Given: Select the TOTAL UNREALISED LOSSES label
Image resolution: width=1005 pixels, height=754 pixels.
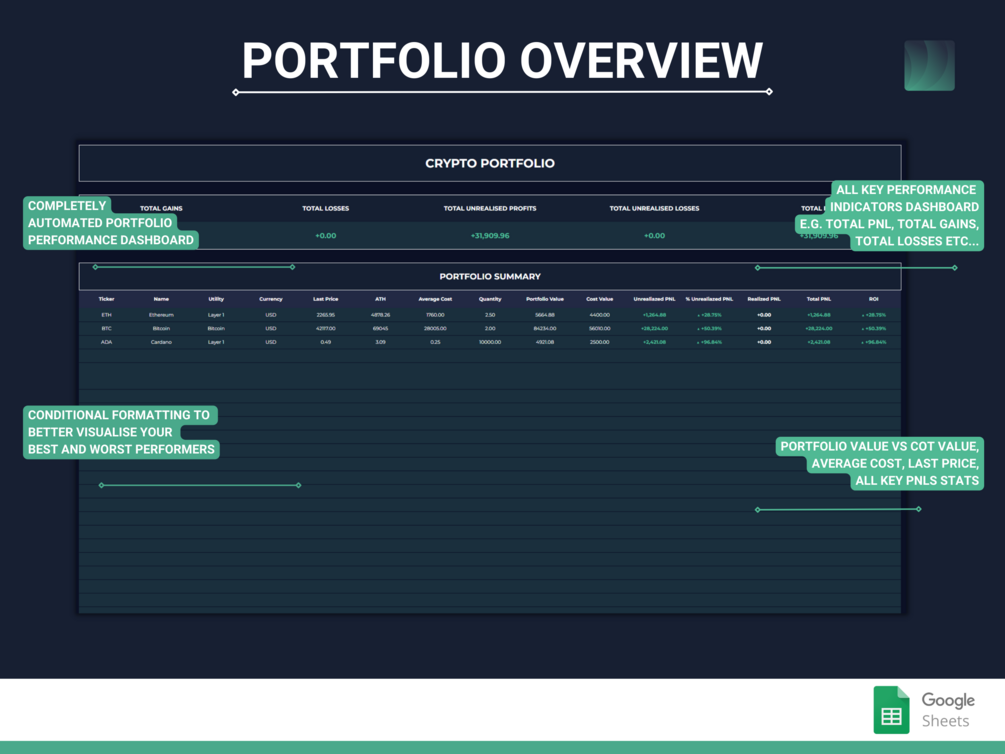Looking at the screenshot, I should pos(654,208).
